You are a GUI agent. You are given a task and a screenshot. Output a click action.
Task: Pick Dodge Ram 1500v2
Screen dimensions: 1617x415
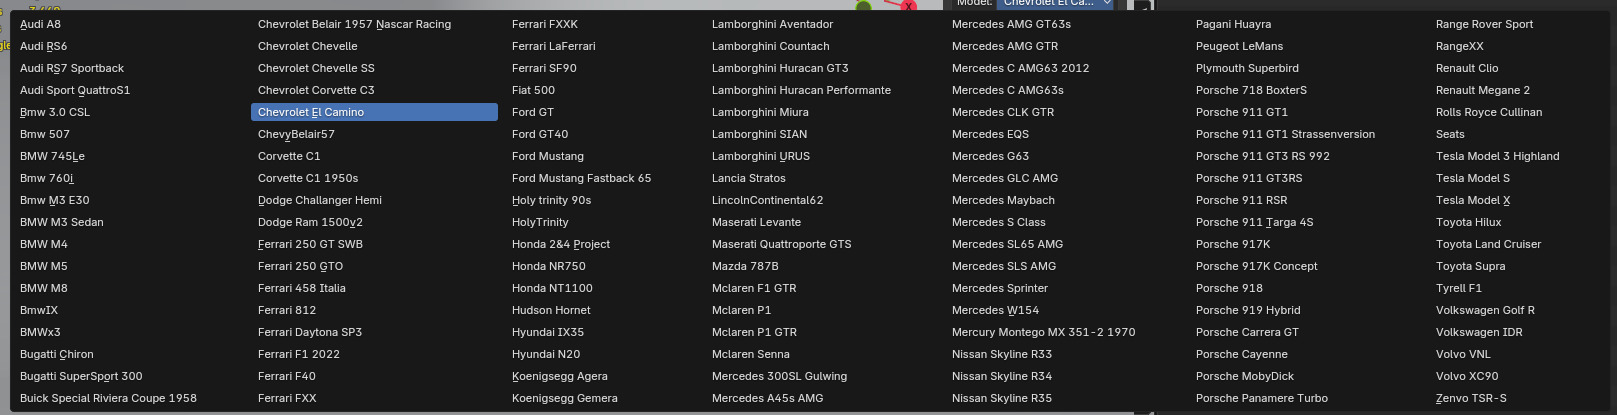(x=310, y=222)
